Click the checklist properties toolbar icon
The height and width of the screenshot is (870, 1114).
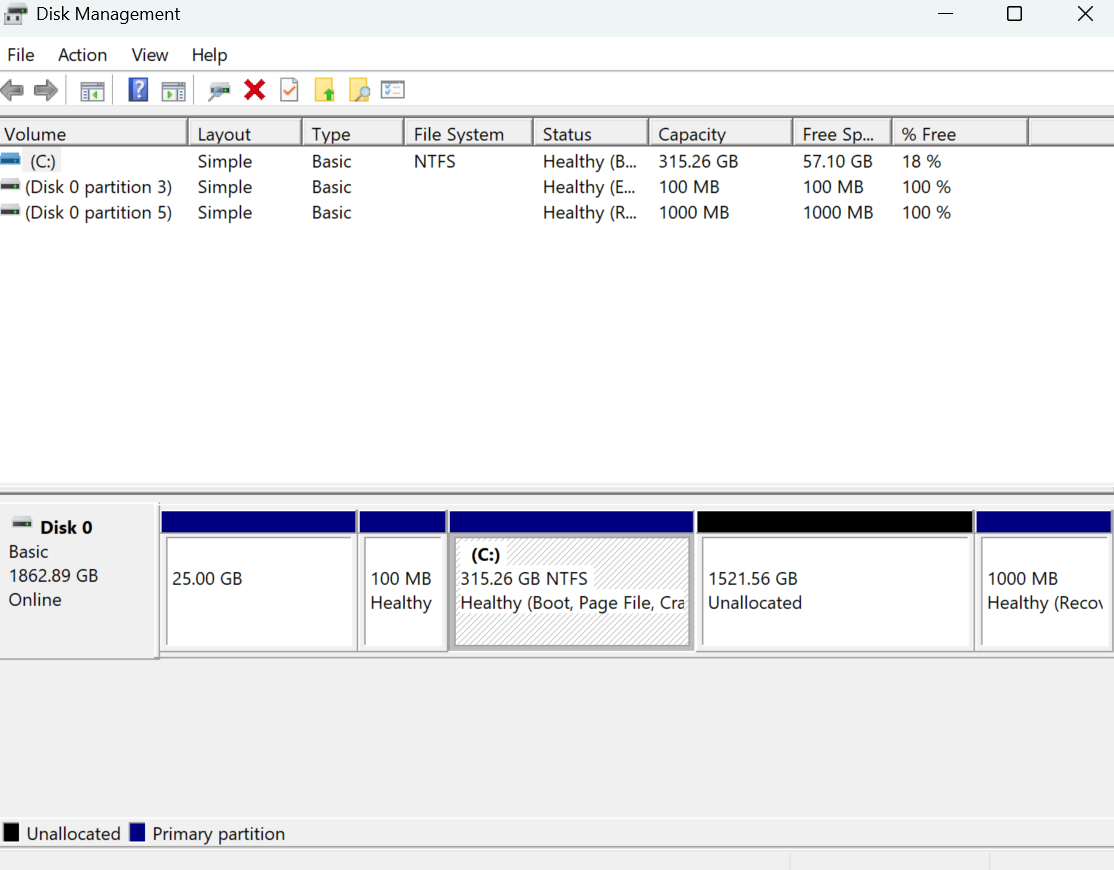click(x=392, y=90)
